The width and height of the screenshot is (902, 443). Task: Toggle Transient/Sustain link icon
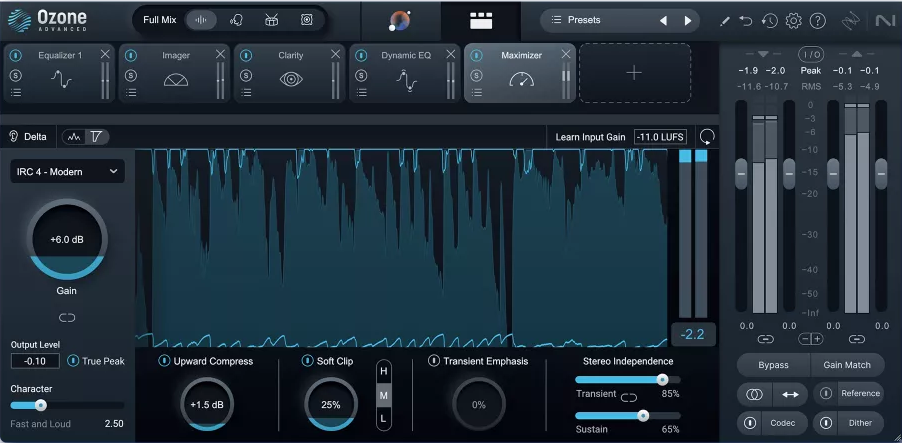tap(629, 398)
